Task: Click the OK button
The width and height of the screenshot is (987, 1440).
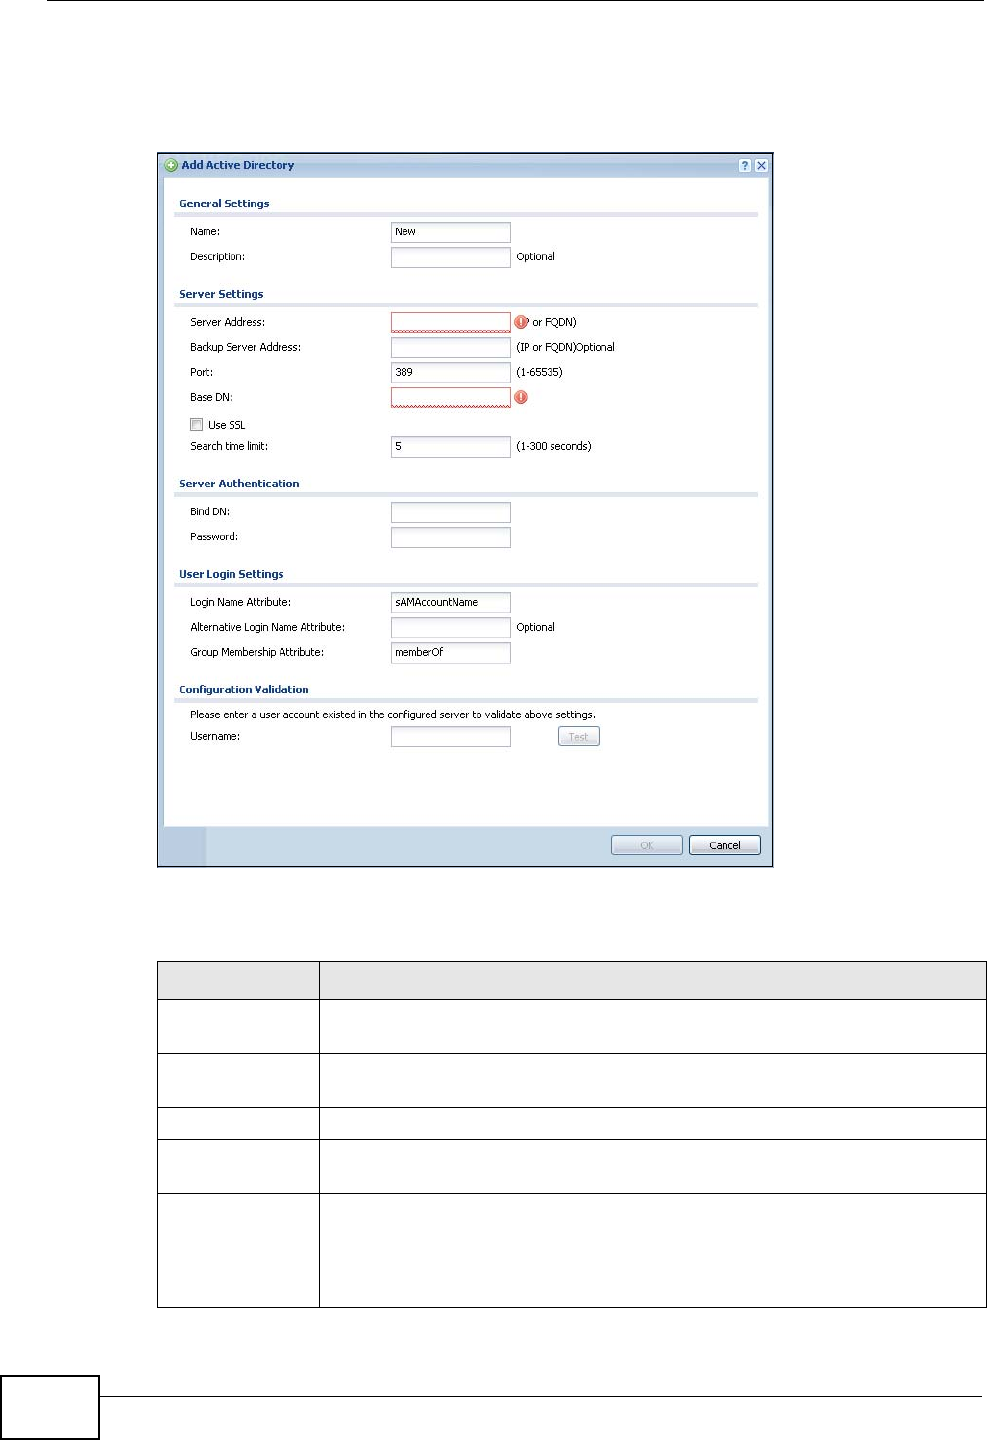Action: click(647, 845)
